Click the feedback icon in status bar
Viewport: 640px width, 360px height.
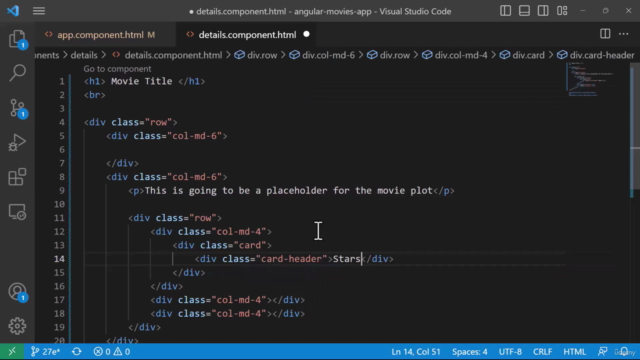click(602, 351)
